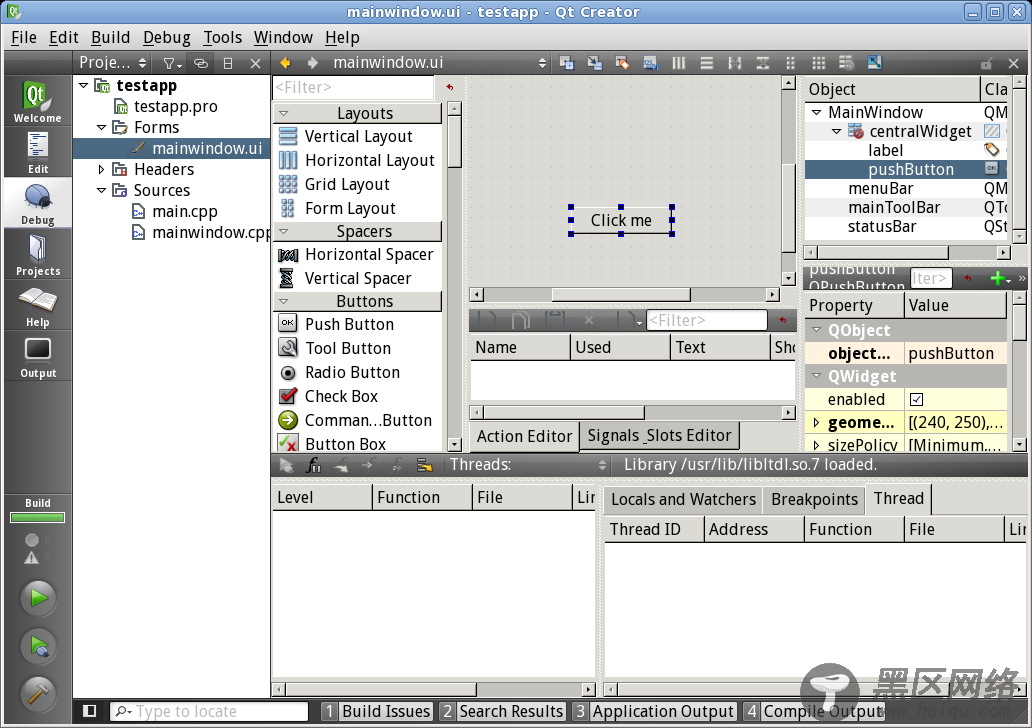Screen dimensions: 1032x728
Task: Open the Application Output pane
Action: [x=654, y=712]
